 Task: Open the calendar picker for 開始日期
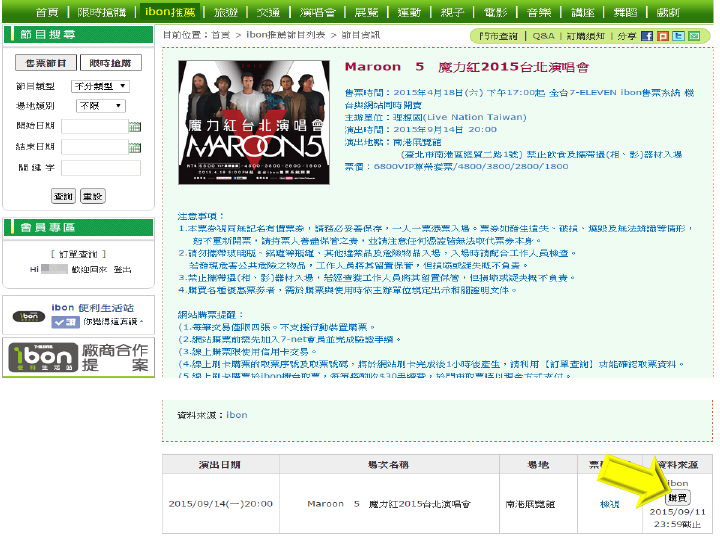coord(135,126)
